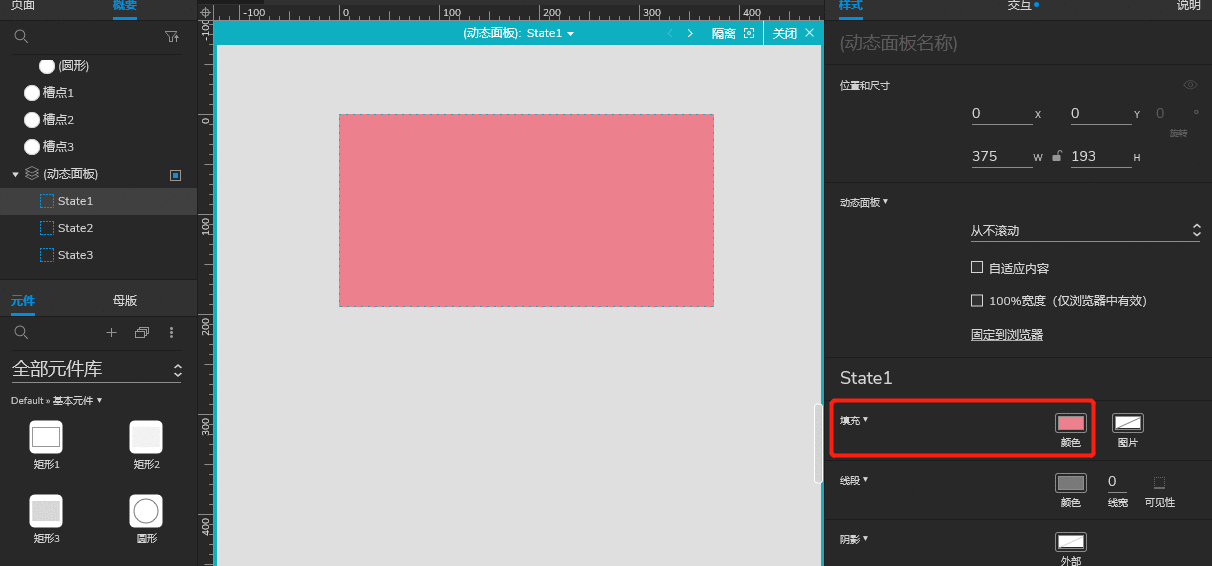Viewport: 1212px width, 566px height.
Task: Click the pink fill 颜色 swatch
Action: pos(1071,423)
